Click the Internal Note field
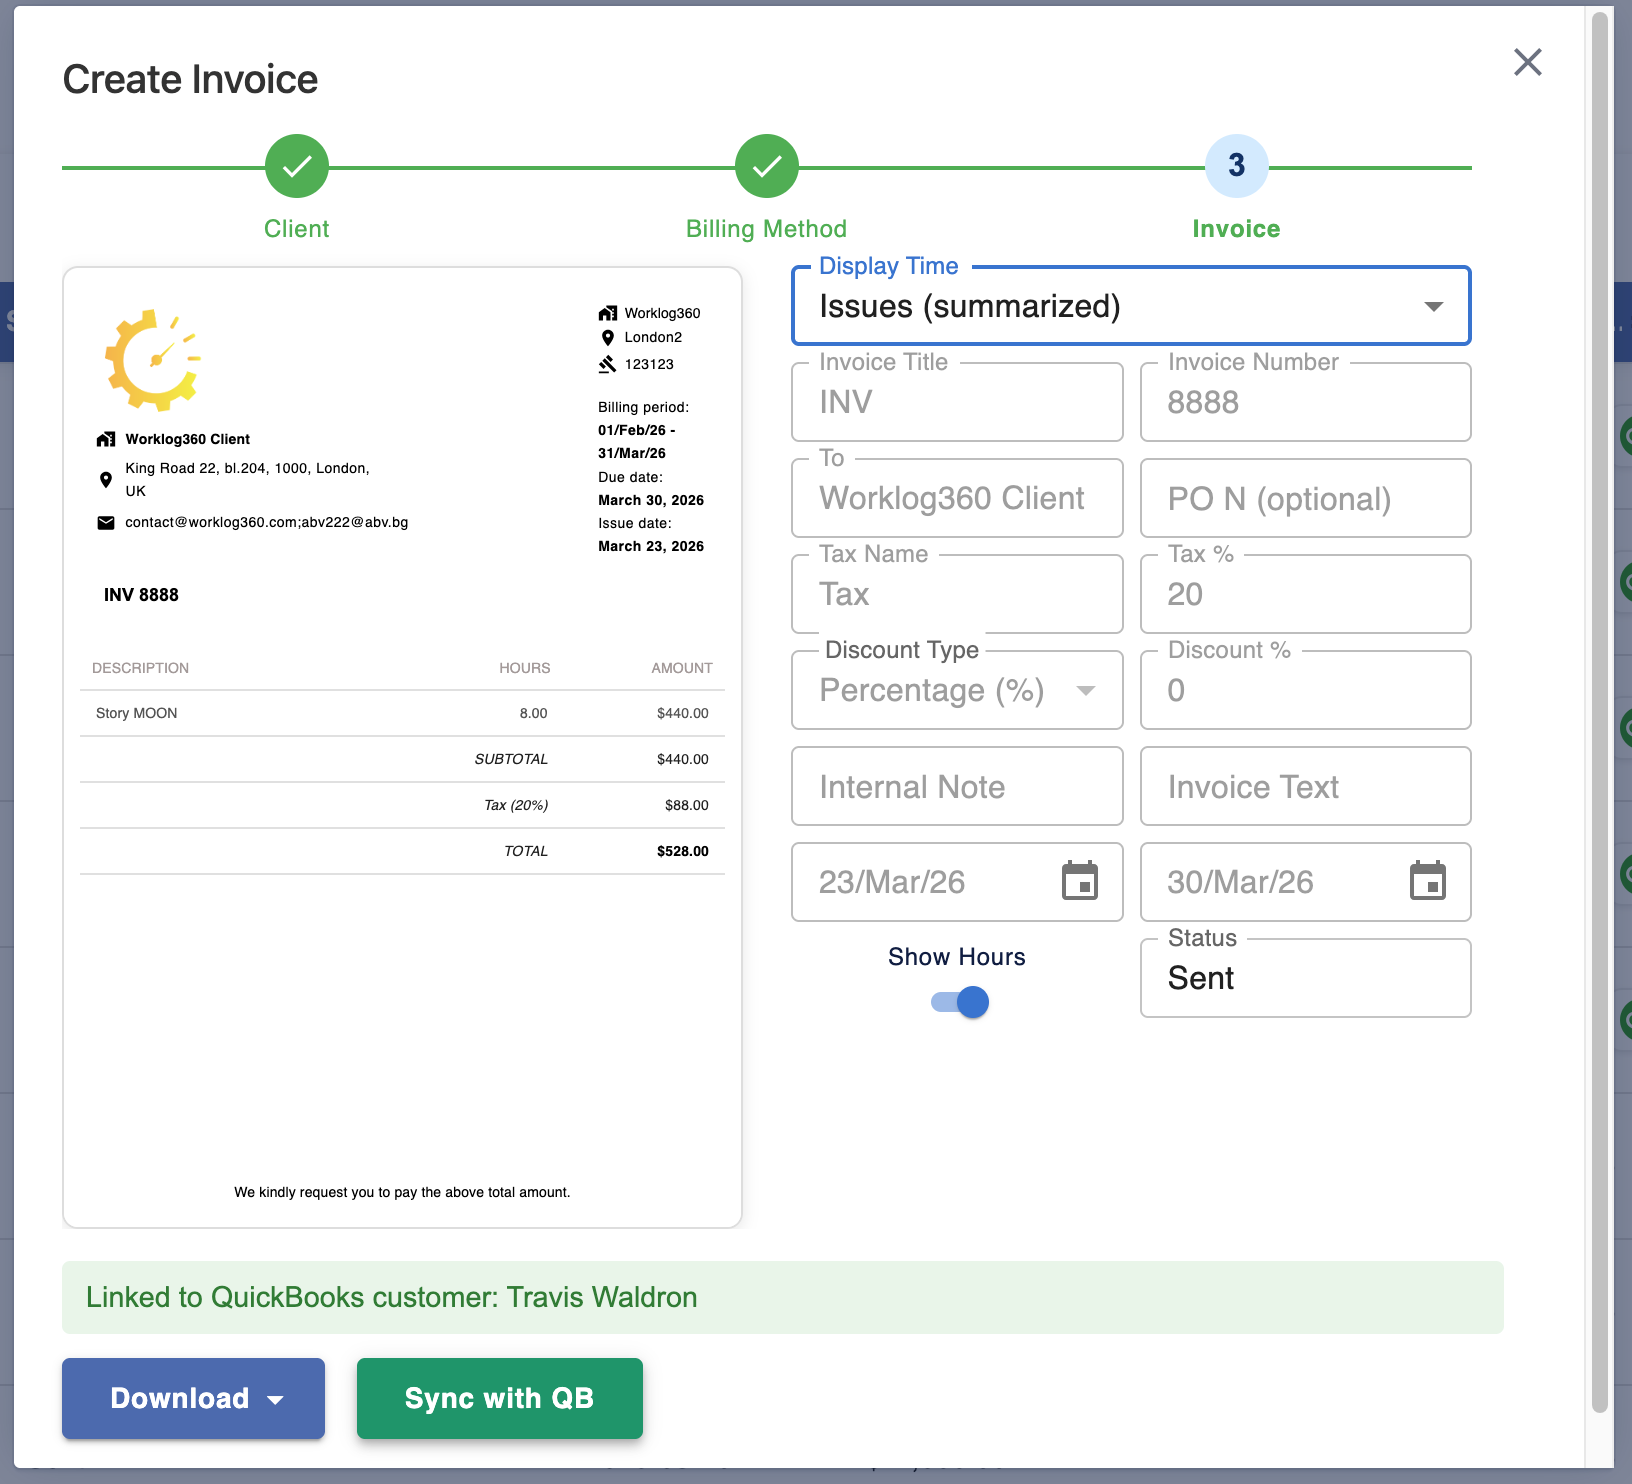Image resolution: width=1632 pixels, height=1484 pixels. [957, 786]
